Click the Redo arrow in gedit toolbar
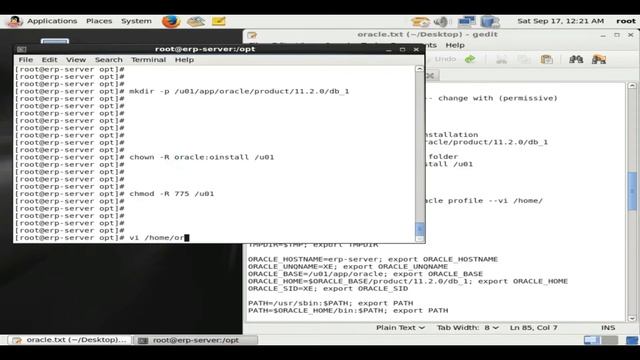 click(x=470, y=60)
